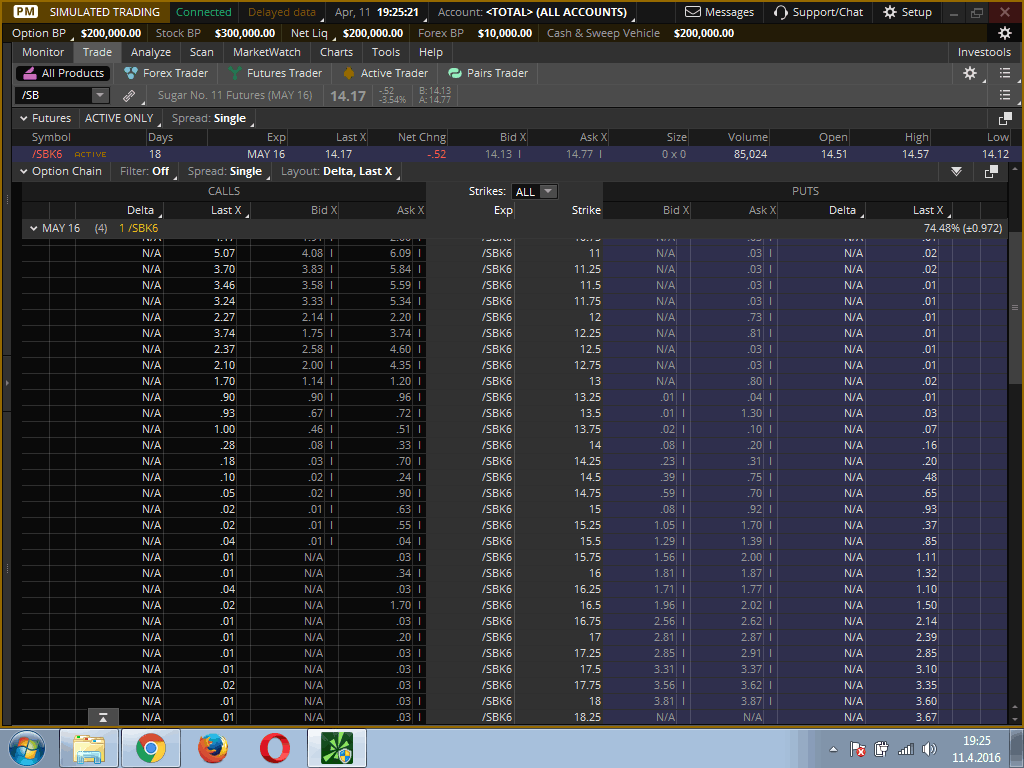Open Setup gear in title bar
The width and height of the screenshot is (1024, 768).
click(890, 12)
